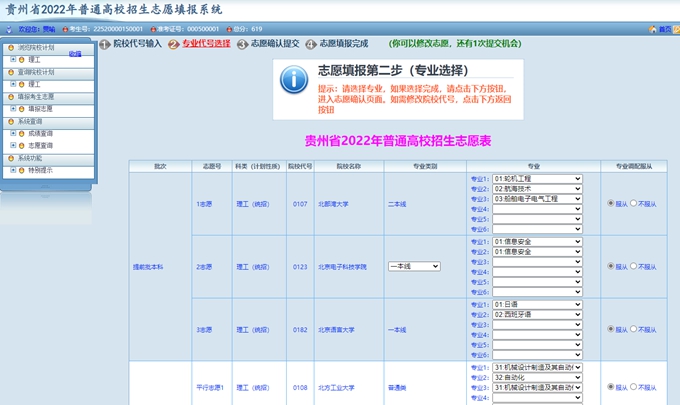Screen dimensions: 680x405
Task: Click the lock icon beside 考生号
Action: pos(65,29)
